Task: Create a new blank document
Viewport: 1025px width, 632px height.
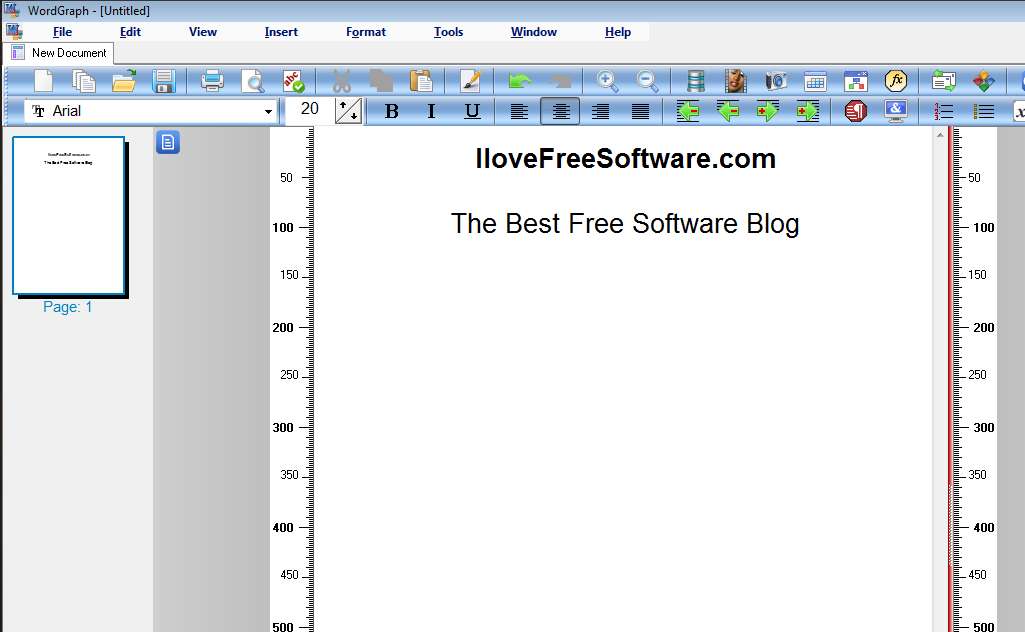Action: click(43, 81)
